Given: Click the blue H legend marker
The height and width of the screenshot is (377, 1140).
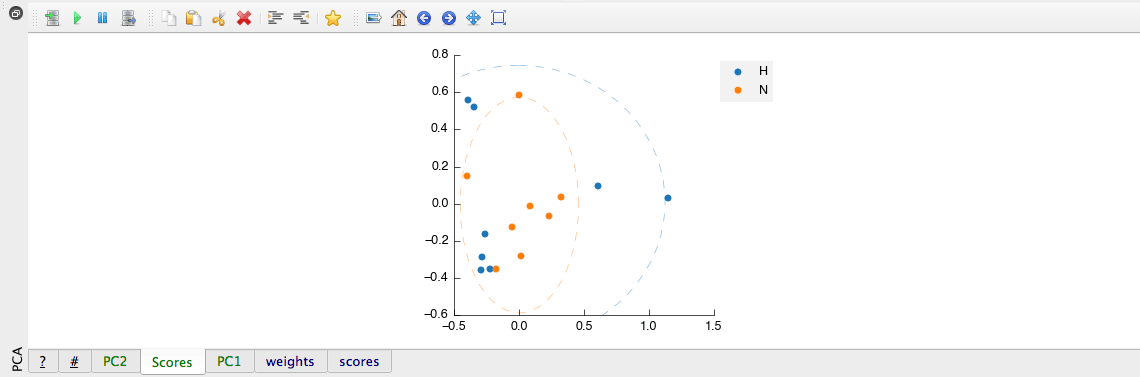Looking at the screenshot, I should (738, 71).
